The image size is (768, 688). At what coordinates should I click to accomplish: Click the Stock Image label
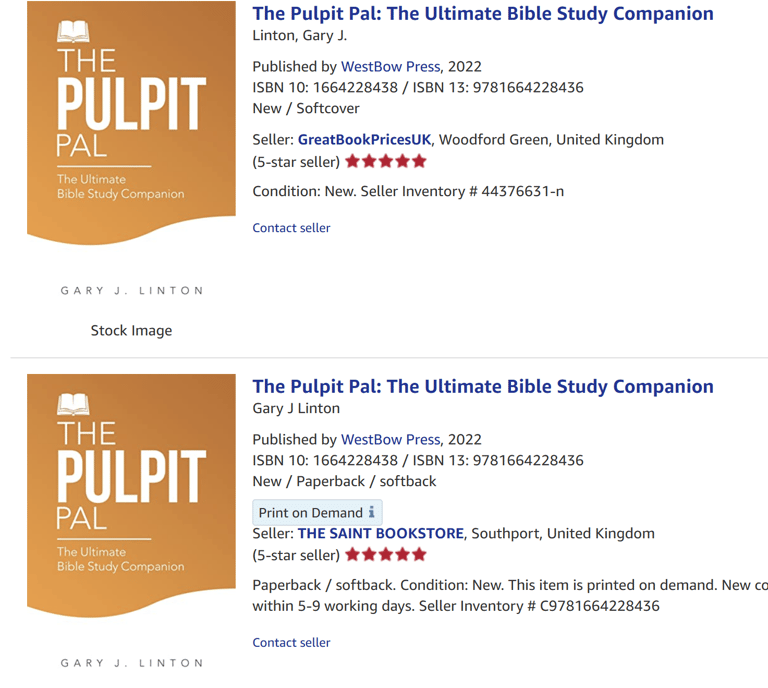(131, 331)
